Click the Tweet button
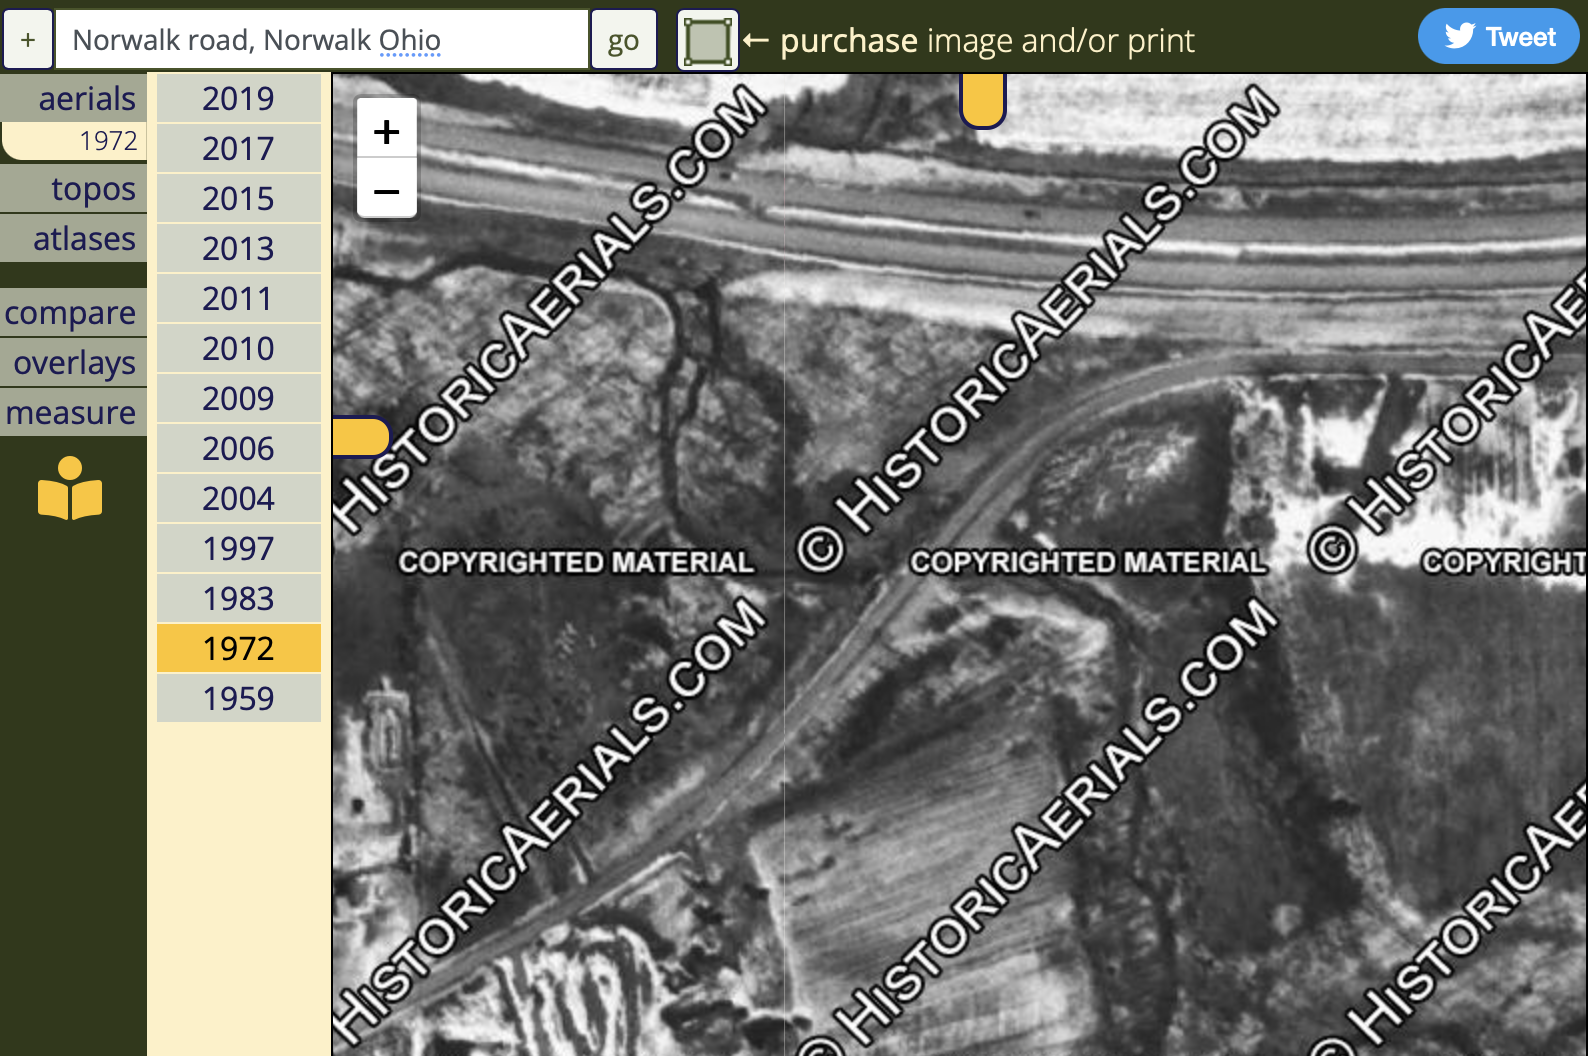Screen dimensions: 1588x1056 (1498, 37)
